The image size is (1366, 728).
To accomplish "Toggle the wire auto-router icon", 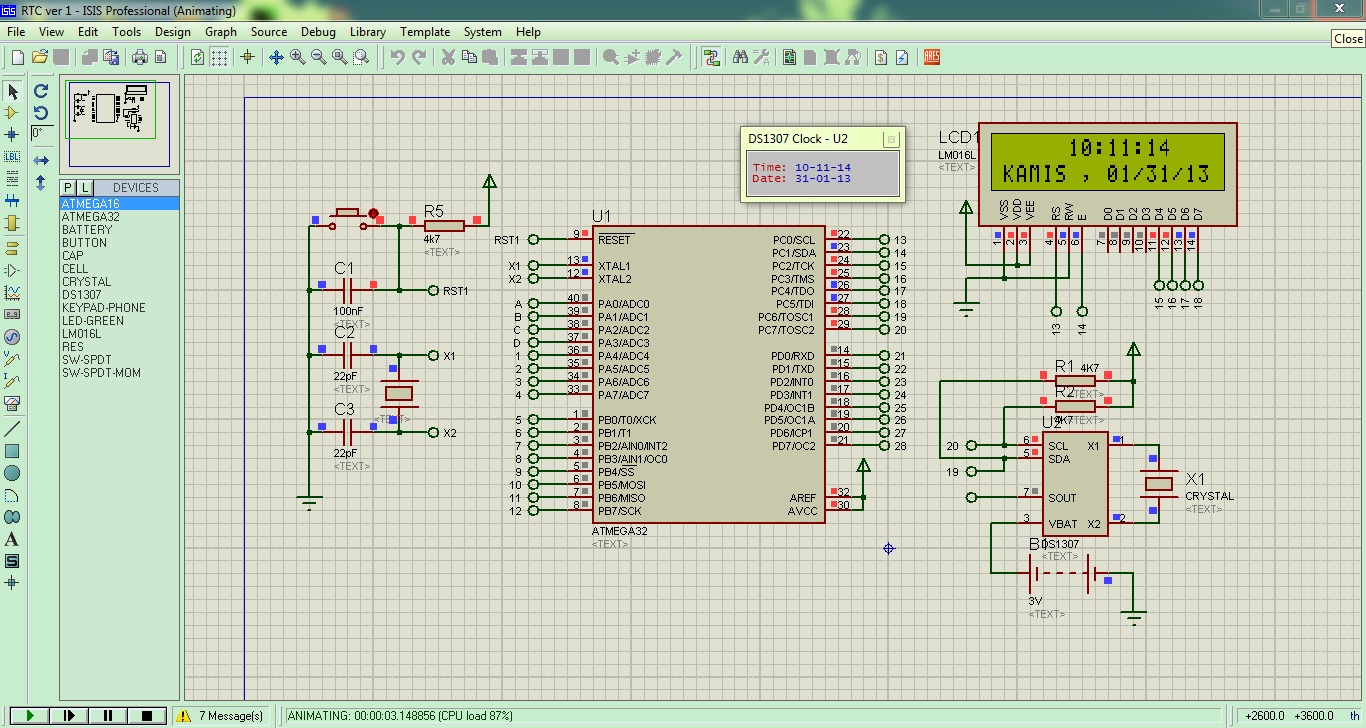I will 711,57.
